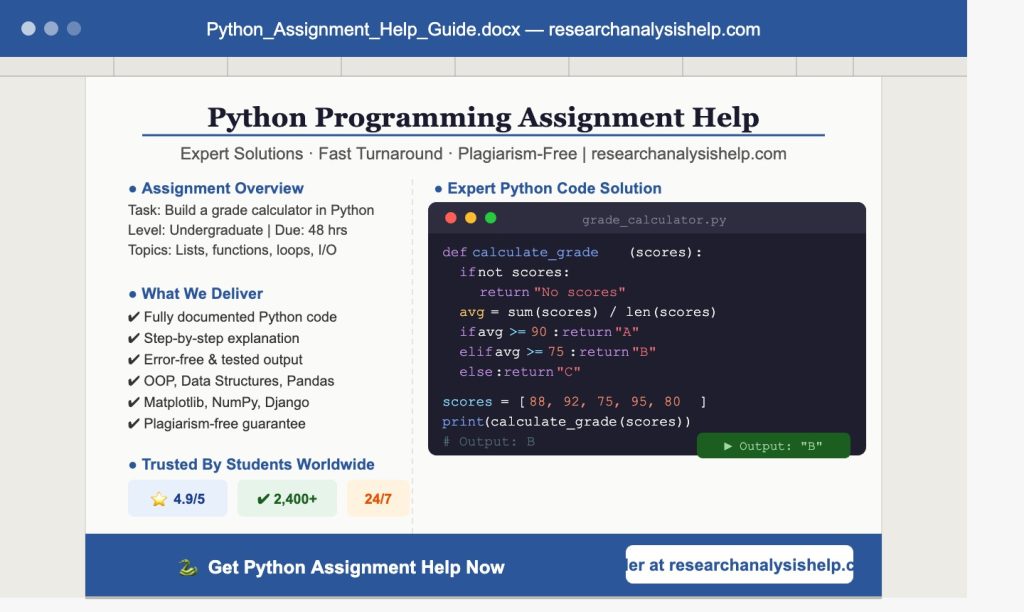Click the checkmark before OOP, Data Structures, Pandas
Viewport: 1024px width, 612px height.
(134, 381)
